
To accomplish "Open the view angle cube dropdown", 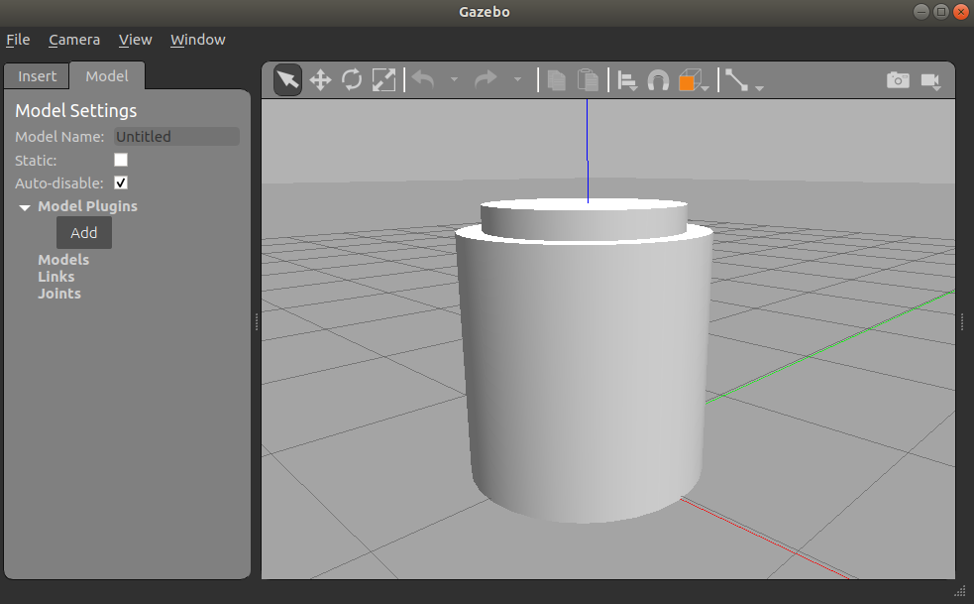I will click(x=706, y=88).
